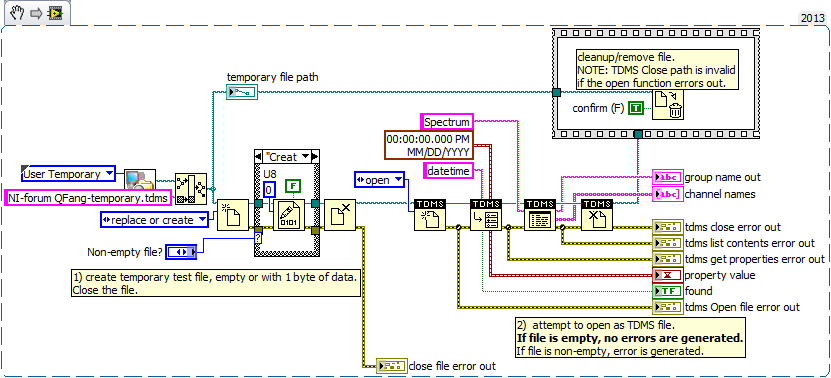Select the TDMS Get Properties node
This screenshot has width=831, height=378.
[x=485, y=215]
